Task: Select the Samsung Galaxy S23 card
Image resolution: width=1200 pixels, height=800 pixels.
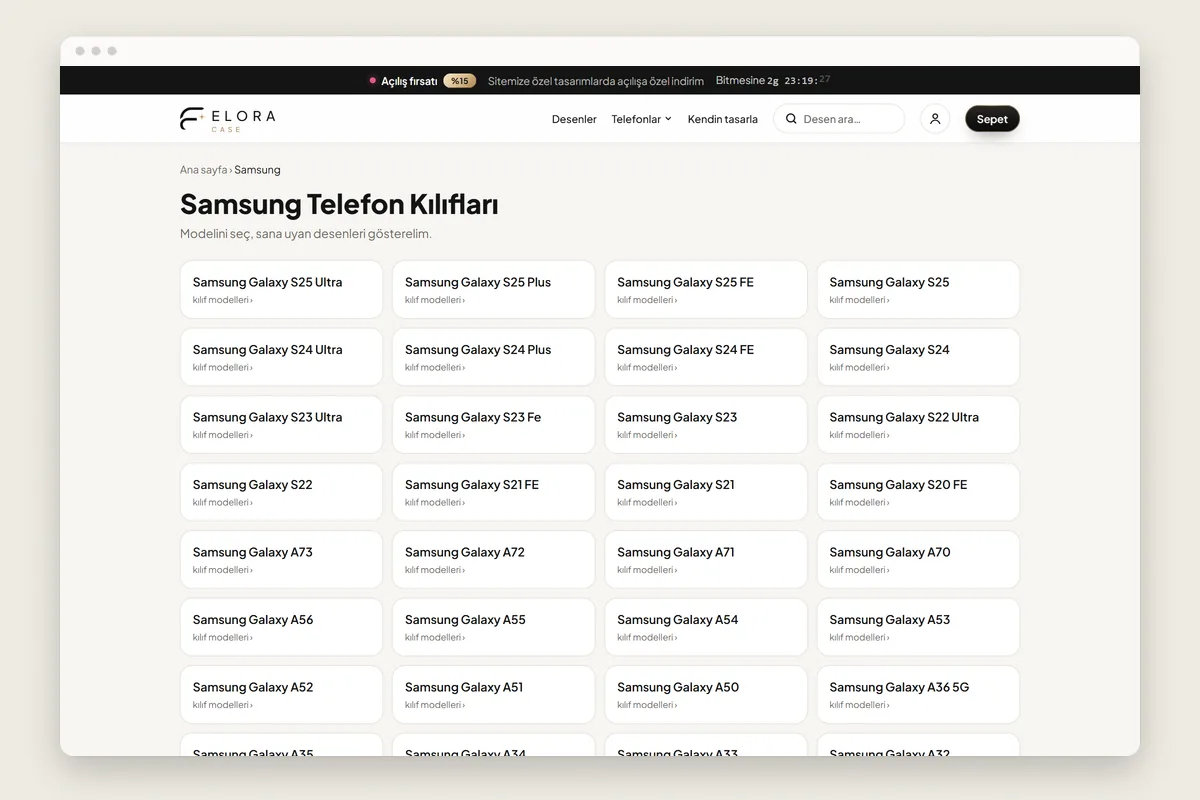Action: (706, 425)
